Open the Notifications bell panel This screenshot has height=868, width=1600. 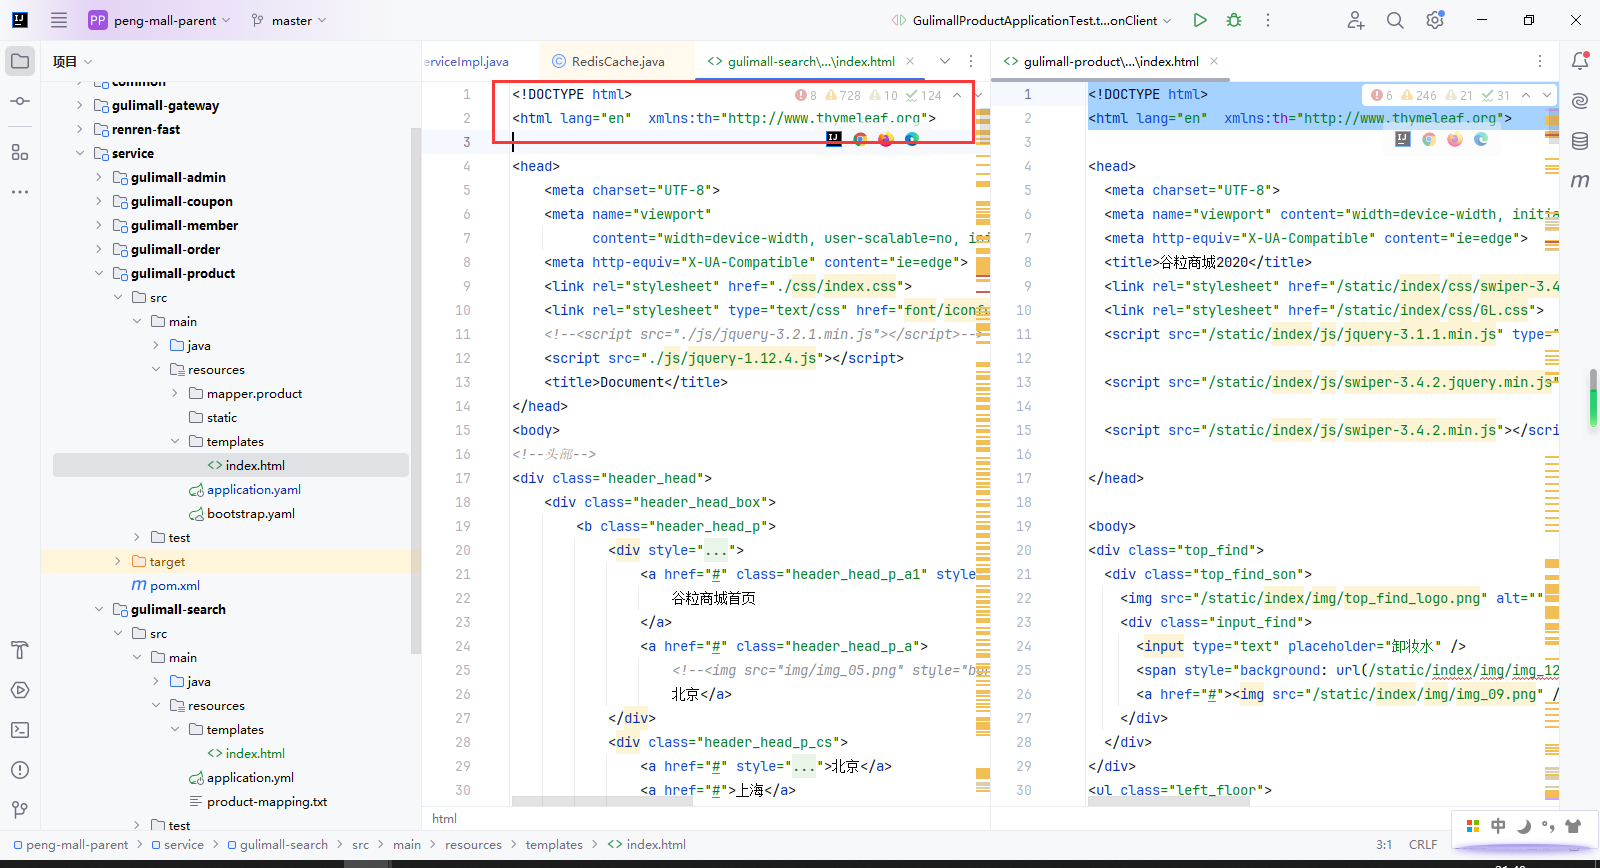[x=1580, y=61]
